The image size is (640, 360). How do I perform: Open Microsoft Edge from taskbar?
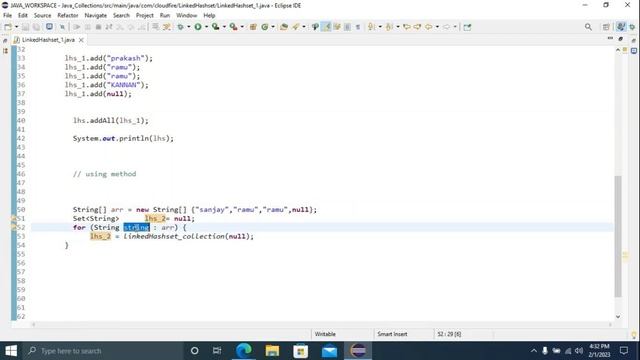244,351
